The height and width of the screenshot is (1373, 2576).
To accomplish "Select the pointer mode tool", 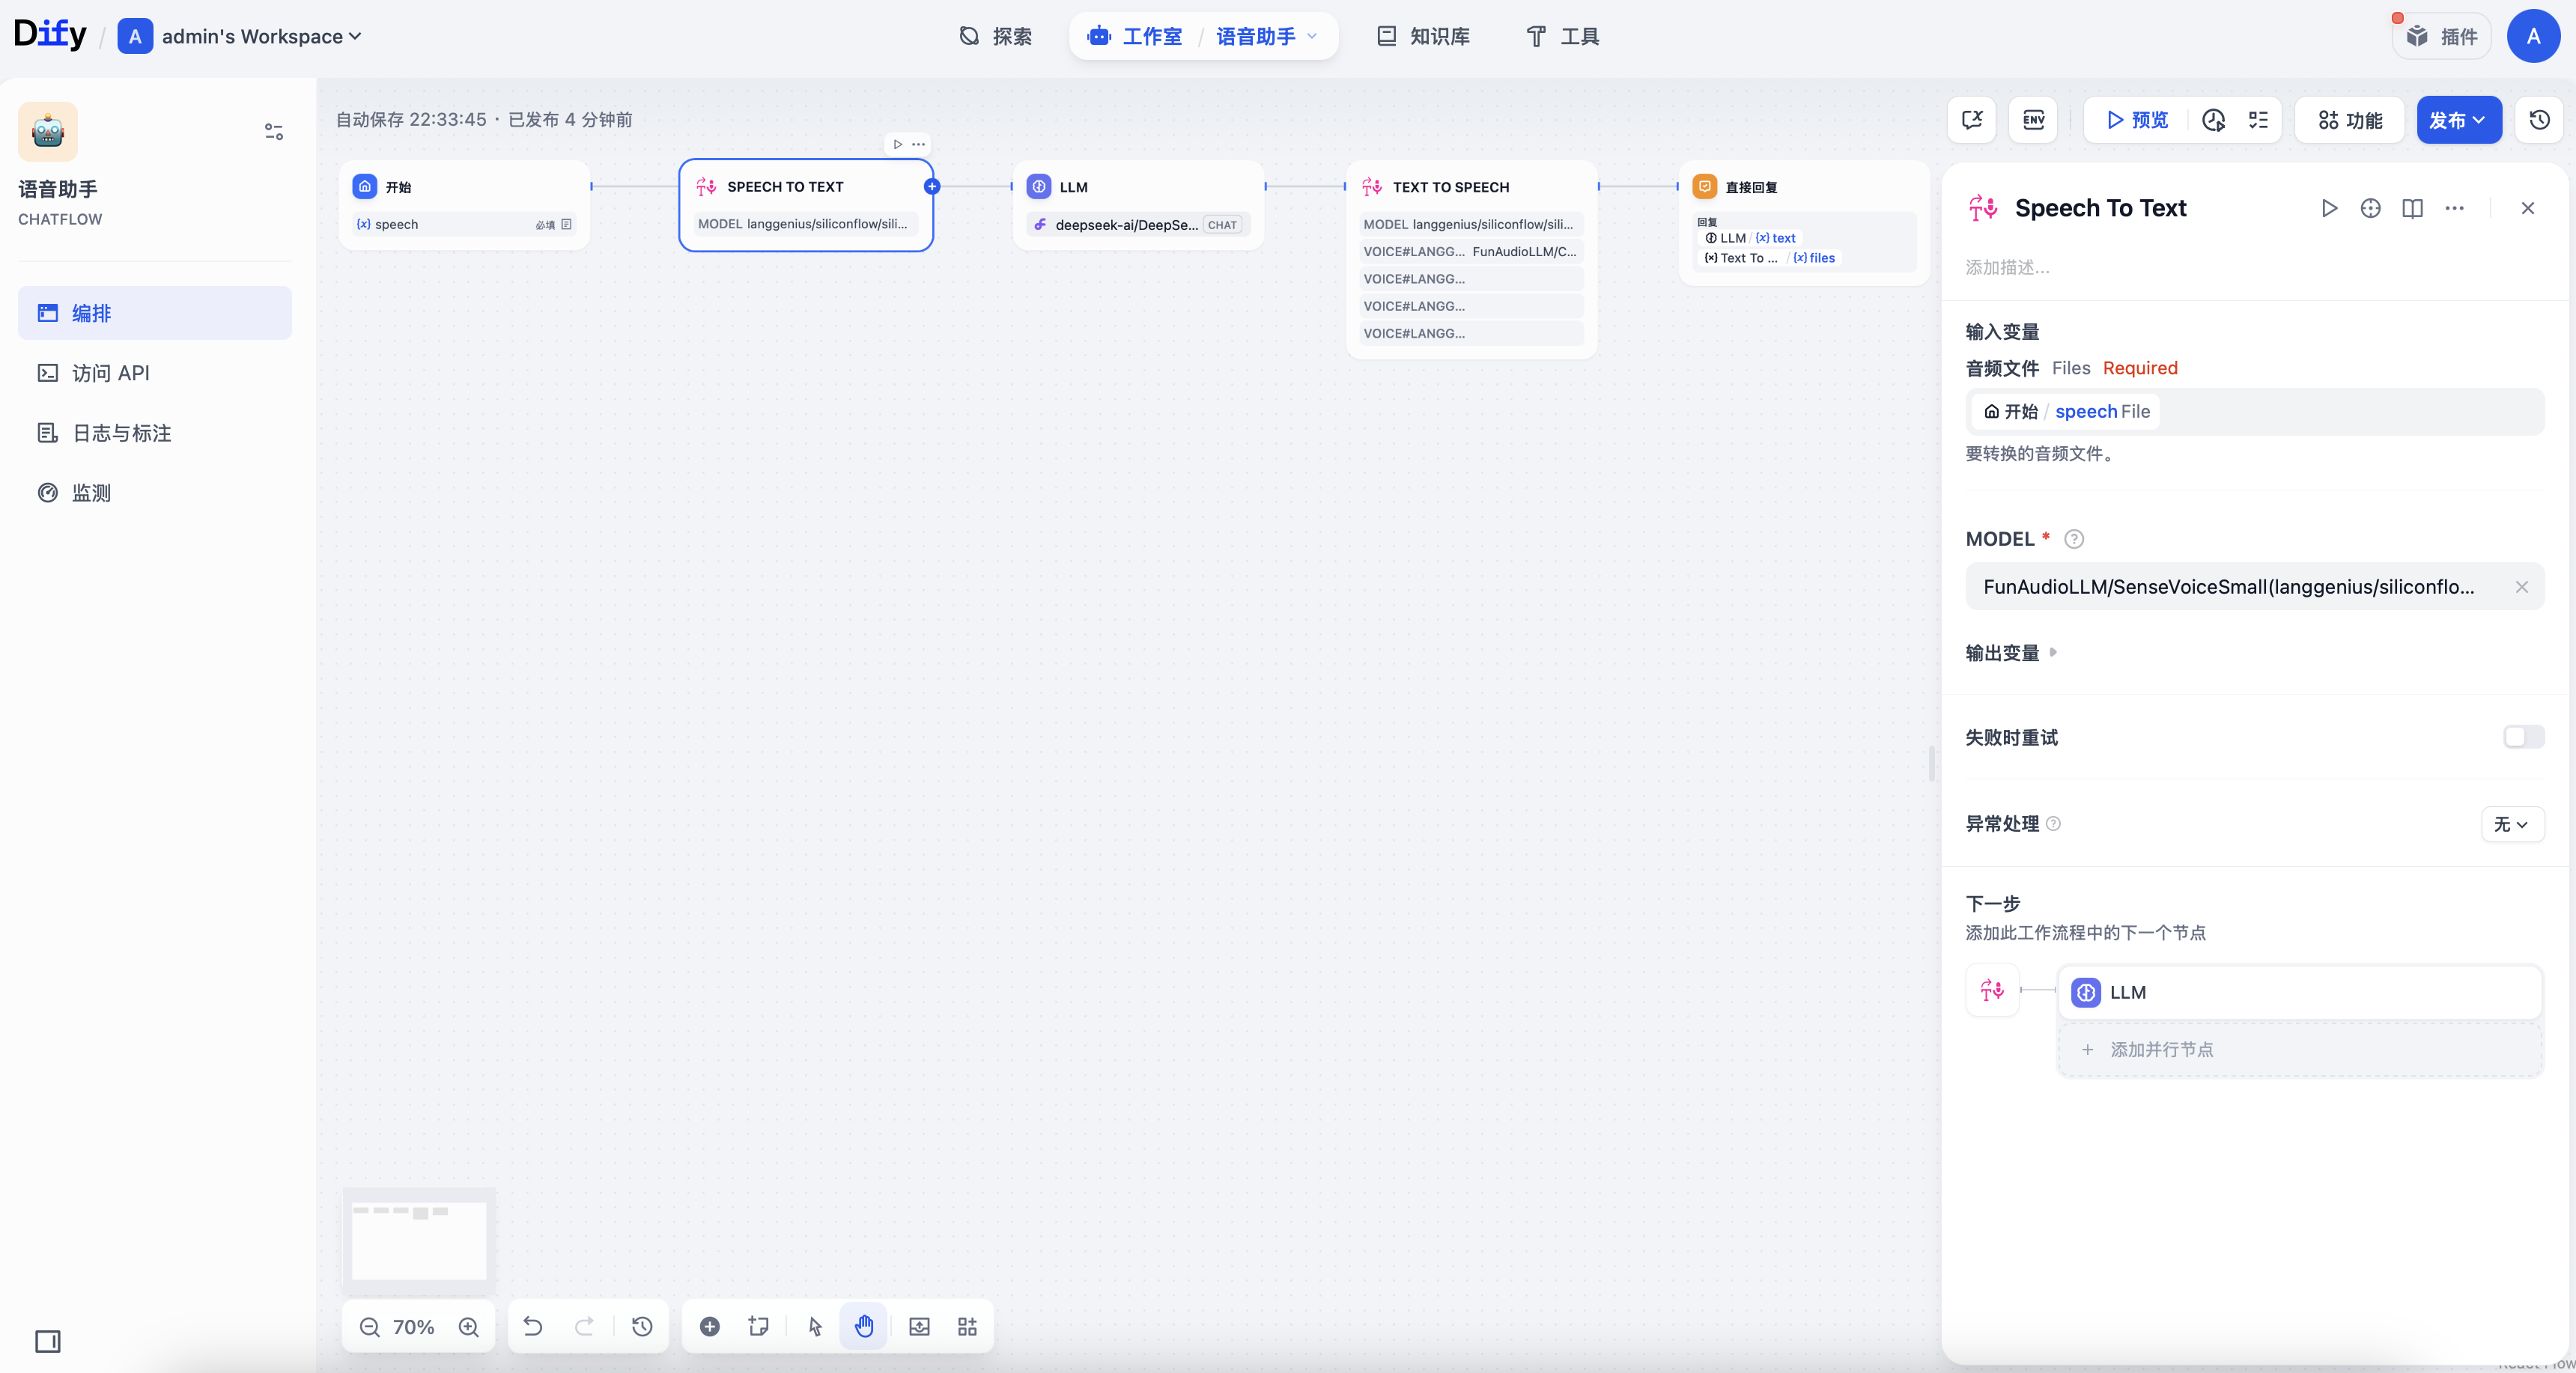I will coord(815,1326).
